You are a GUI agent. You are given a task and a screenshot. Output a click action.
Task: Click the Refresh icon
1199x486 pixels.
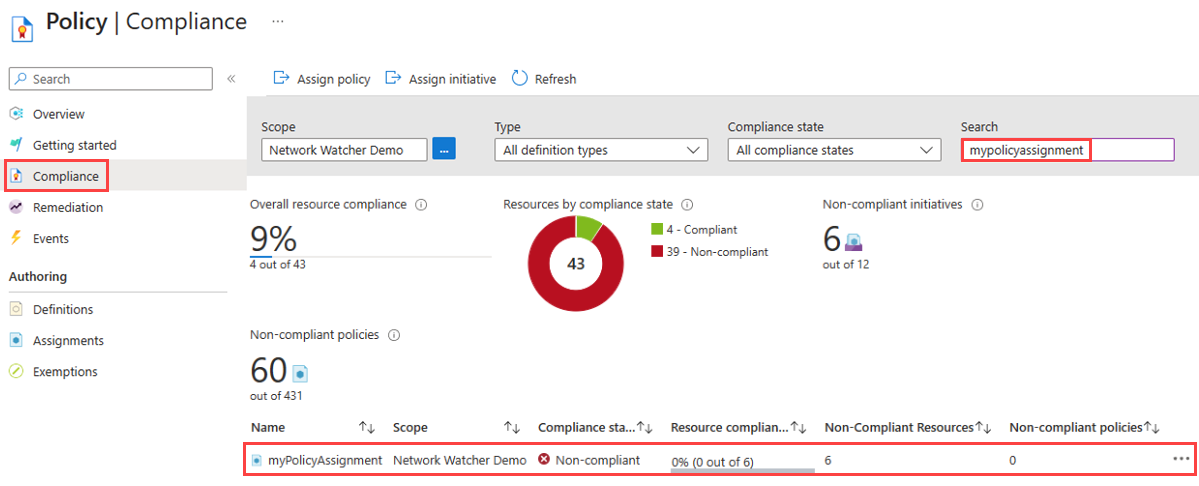click(520, 78)
